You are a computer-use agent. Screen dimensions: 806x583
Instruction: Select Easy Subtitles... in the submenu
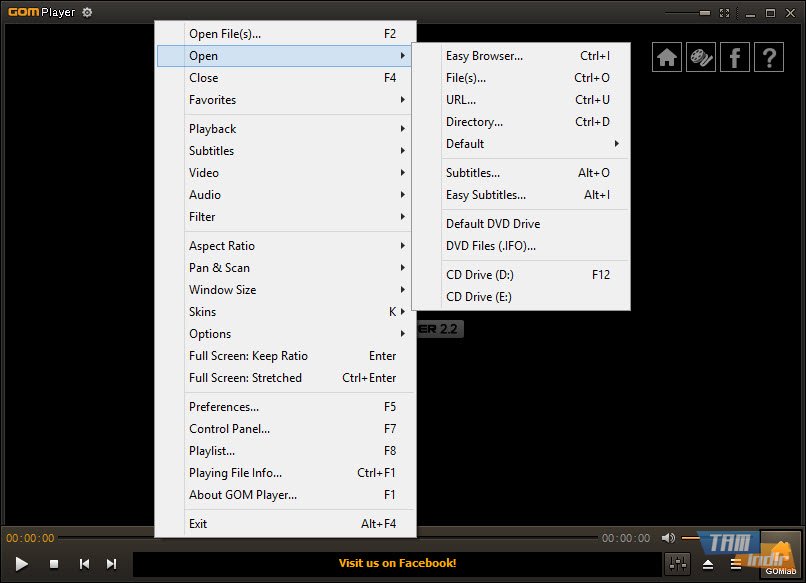tap(521, 195)
